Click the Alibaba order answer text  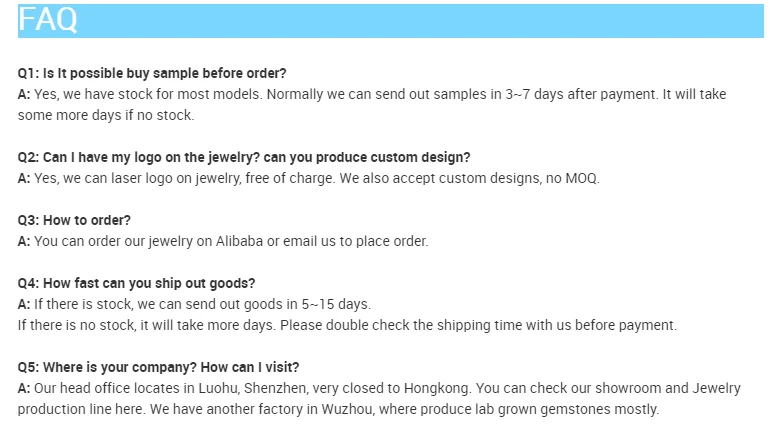pyautogui.click(x=223, y=241)
